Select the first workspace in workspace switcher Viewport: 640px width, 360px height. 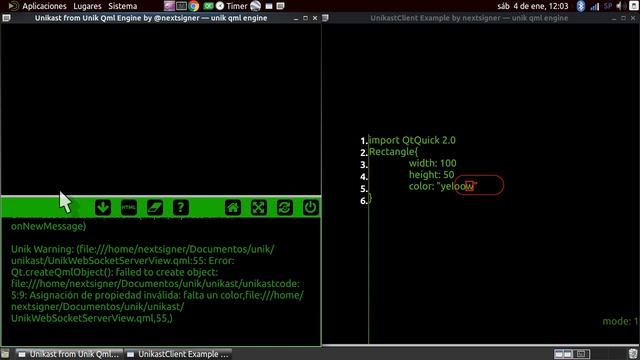pos(563,354)
